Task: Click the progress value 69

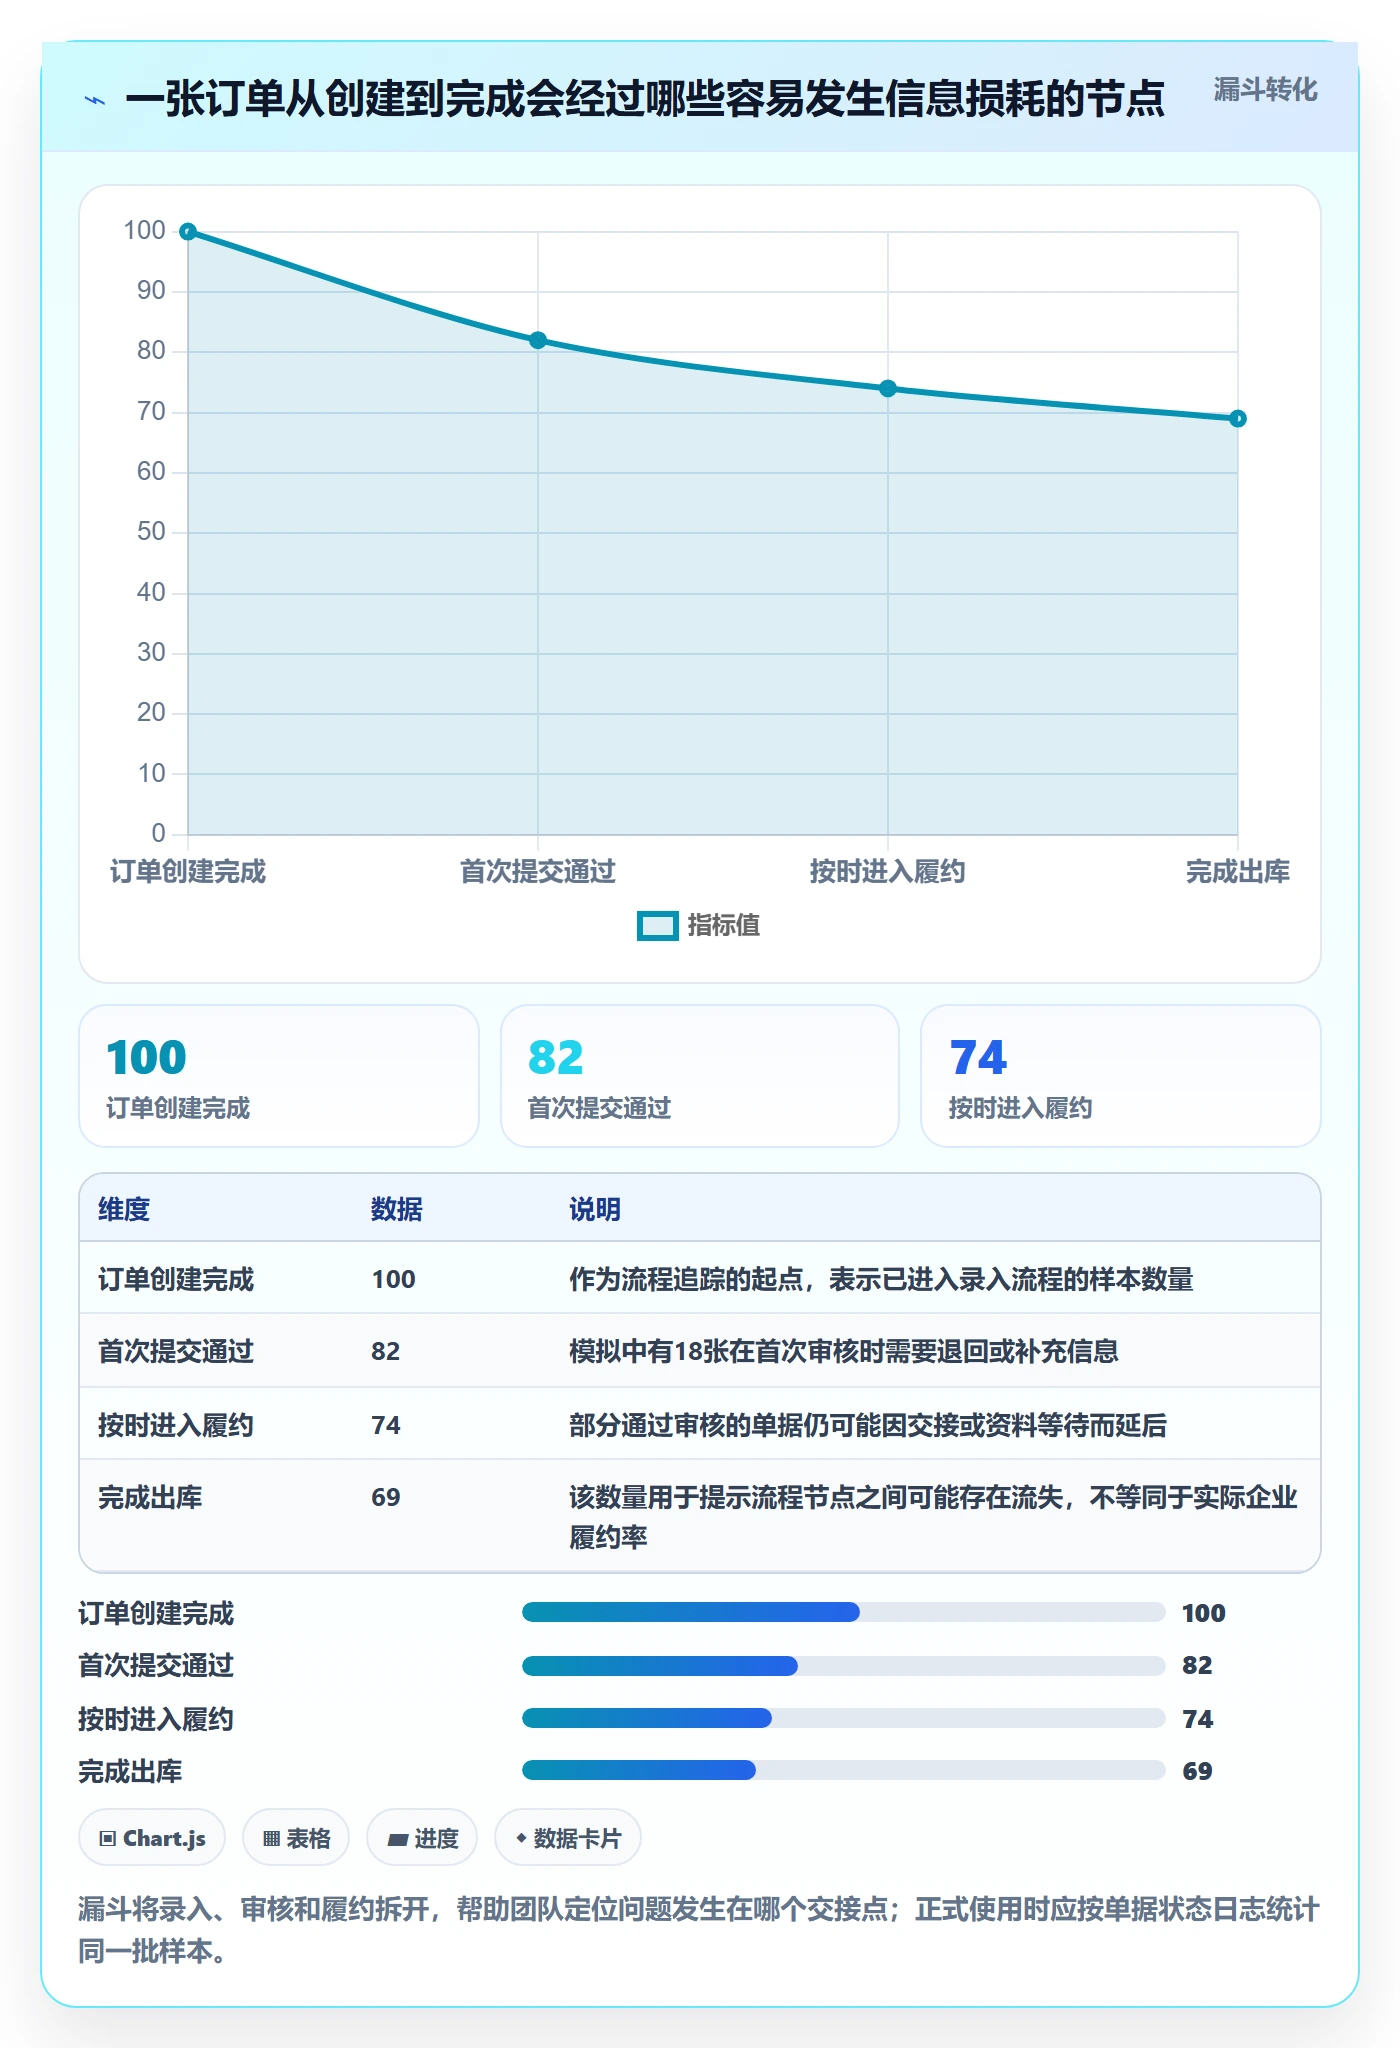Action: point(1197,1771)
